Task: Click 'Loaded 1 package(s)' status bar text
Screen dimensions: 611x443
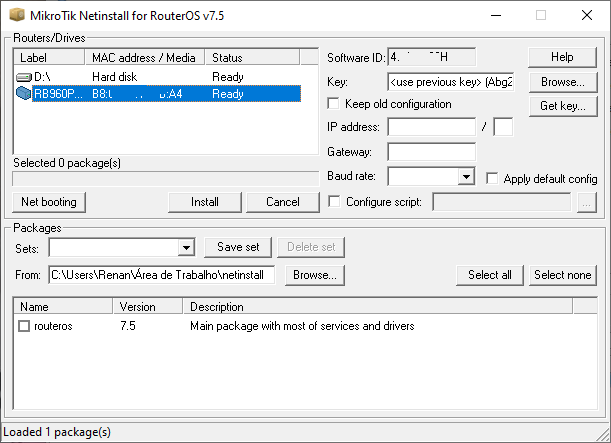Action: click(57, 432)
